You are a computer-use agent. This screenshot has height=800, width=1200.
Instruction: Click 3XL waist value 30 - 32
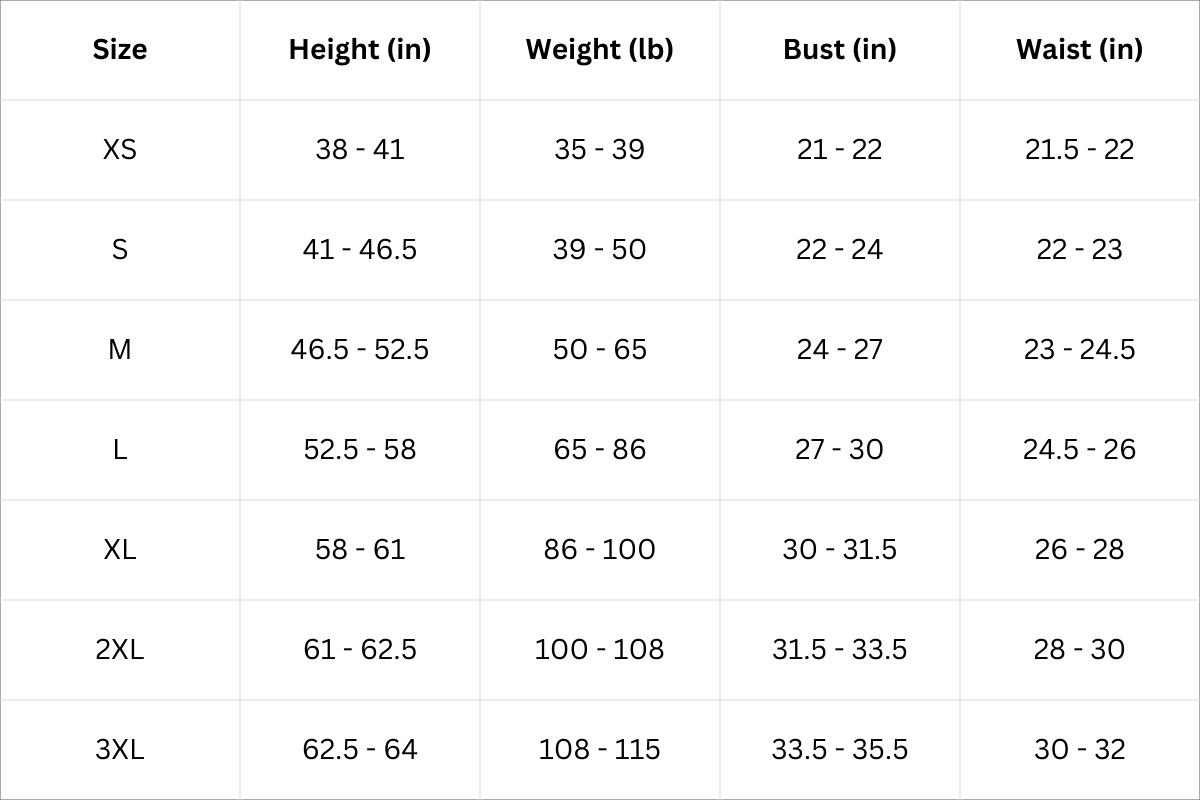coord(1079,749)
